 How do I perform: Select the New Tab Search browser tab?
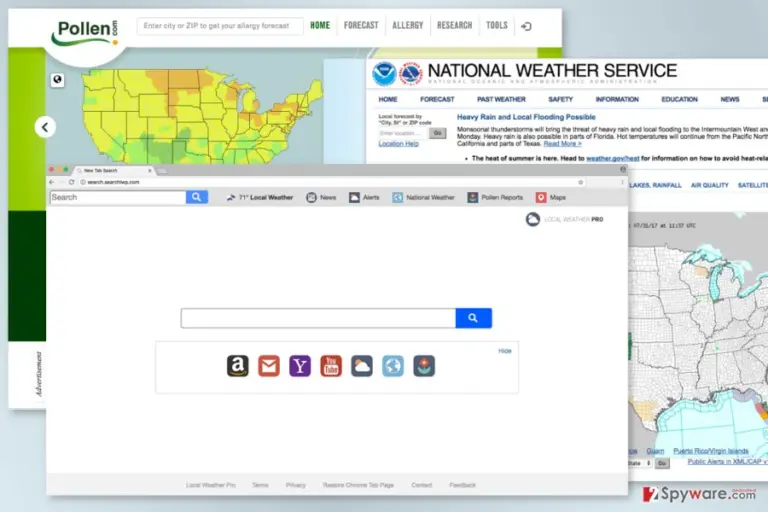114,171
